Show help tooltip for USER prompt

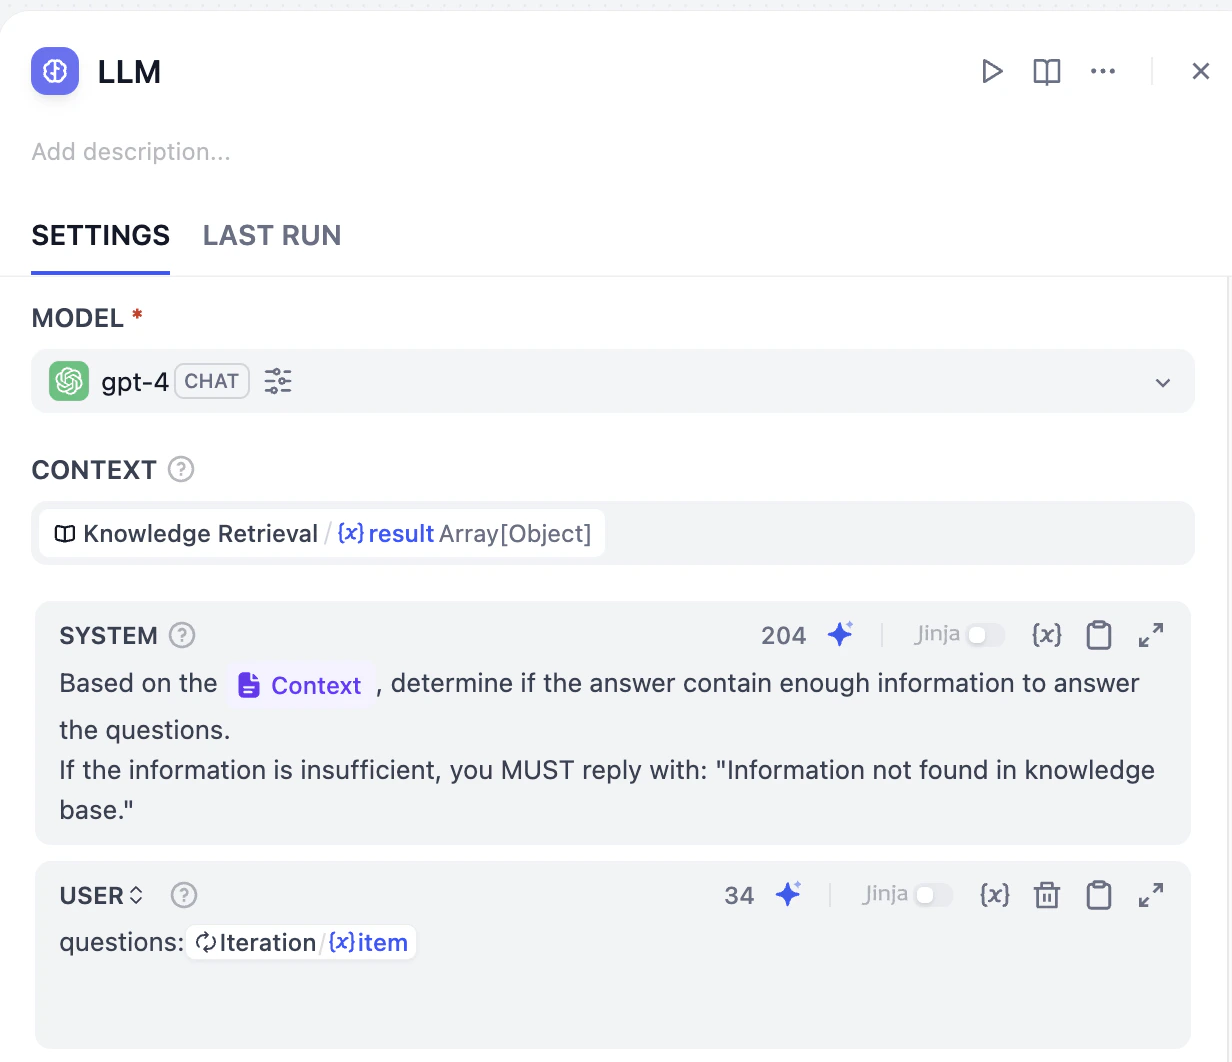[184, 895]
